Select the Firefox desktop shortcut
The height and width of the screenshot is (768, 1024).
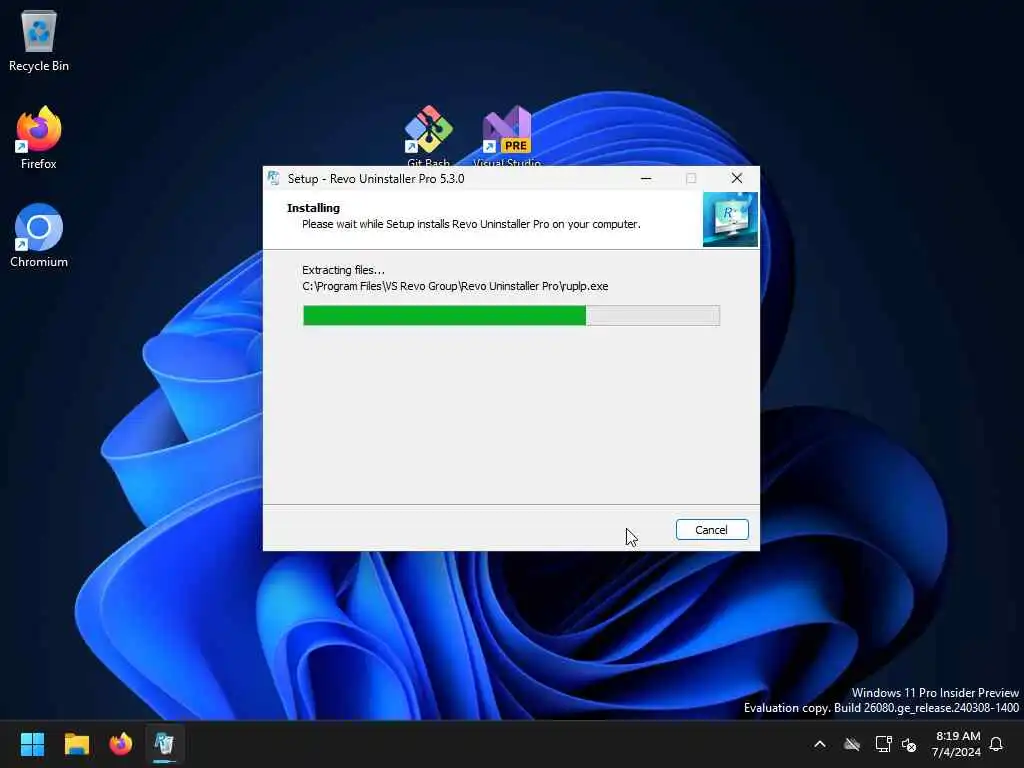click(x=39, y=138)
